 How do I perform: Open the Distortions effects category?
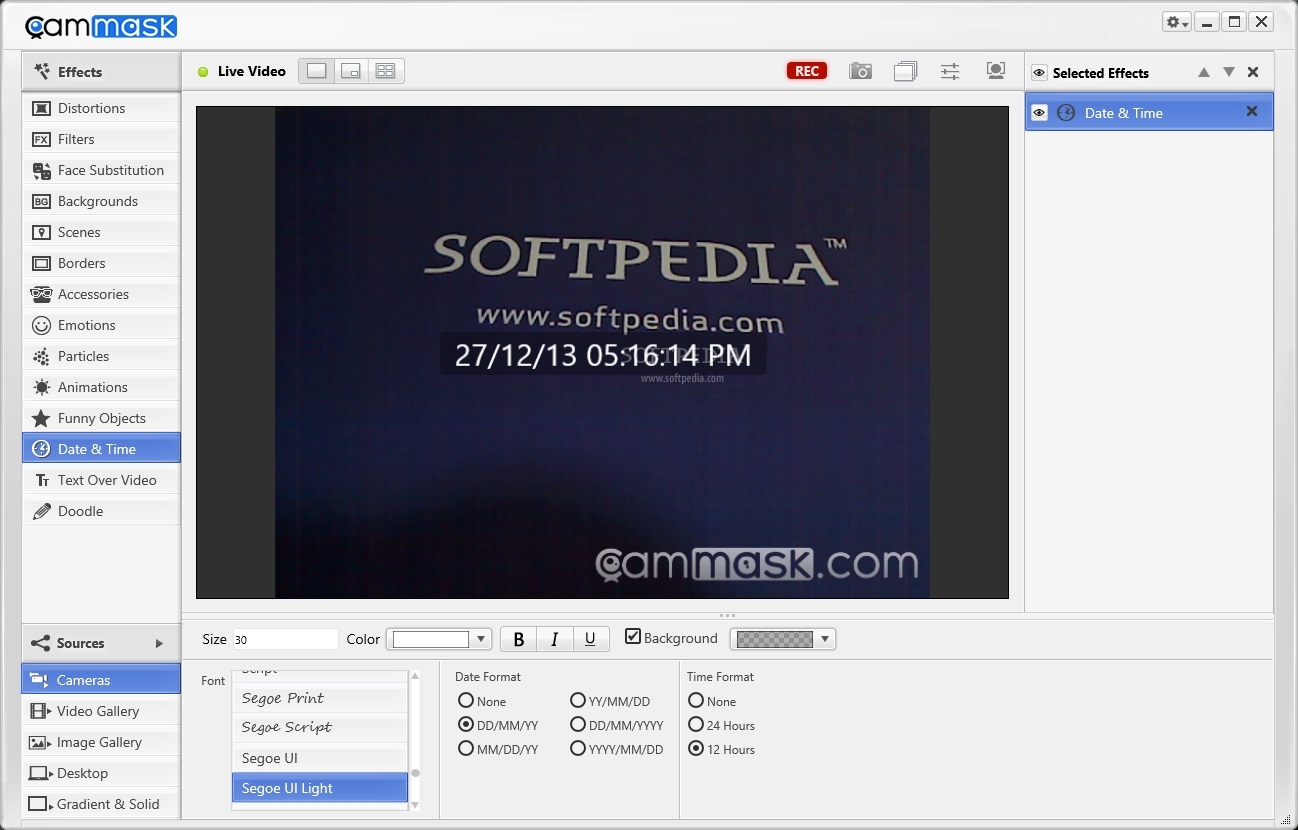[101, 108]
